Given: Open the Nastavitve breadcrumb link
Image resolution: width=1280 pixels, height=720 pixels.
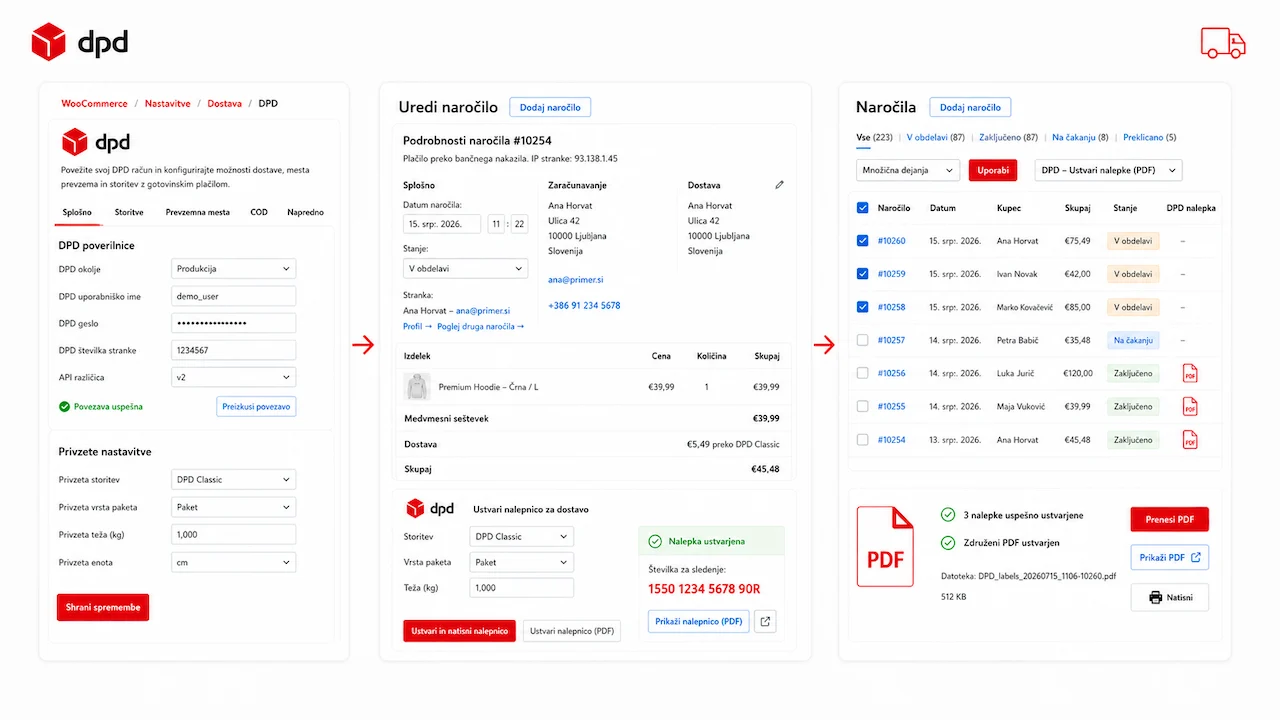Looking at the screenshot, I should coord(167,103).
